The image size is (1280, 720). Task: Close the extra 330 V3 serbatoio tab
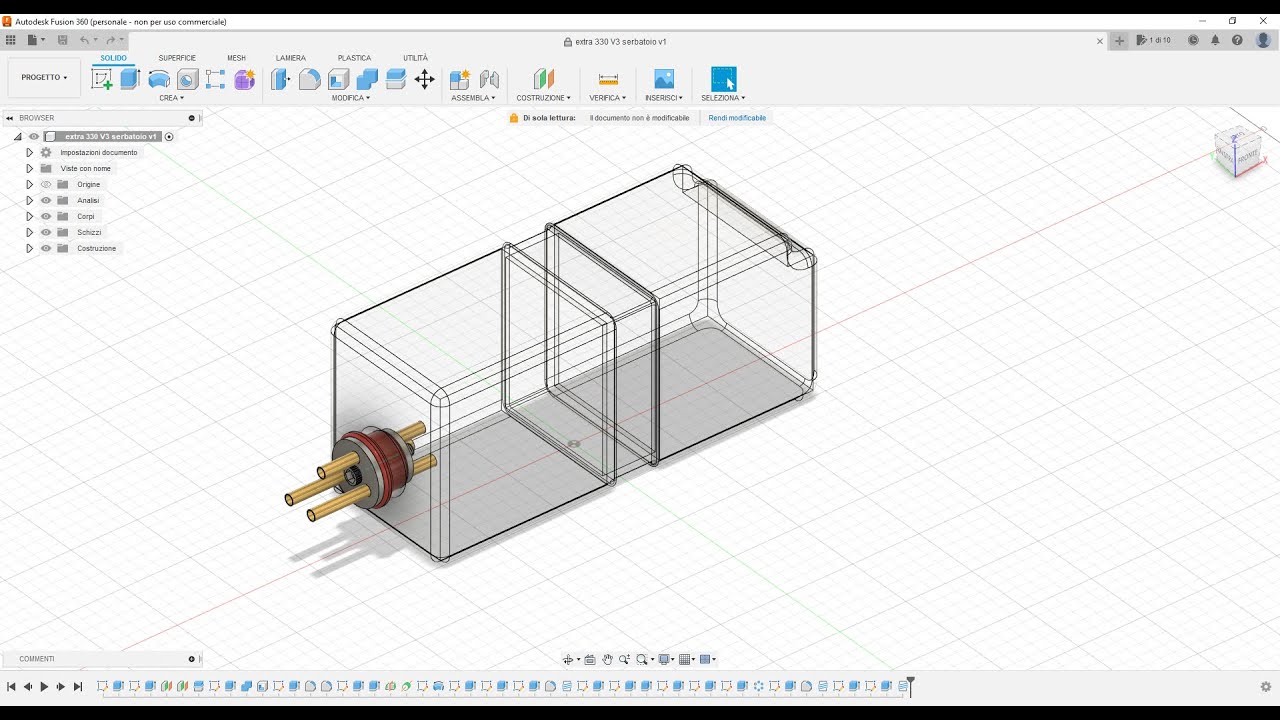1100,41
